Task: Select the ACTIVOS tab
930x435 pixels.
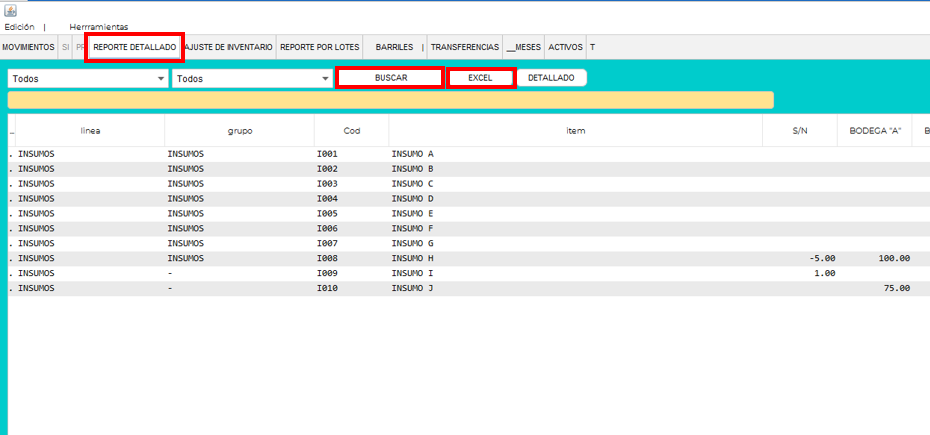Action: coord(565,47)
